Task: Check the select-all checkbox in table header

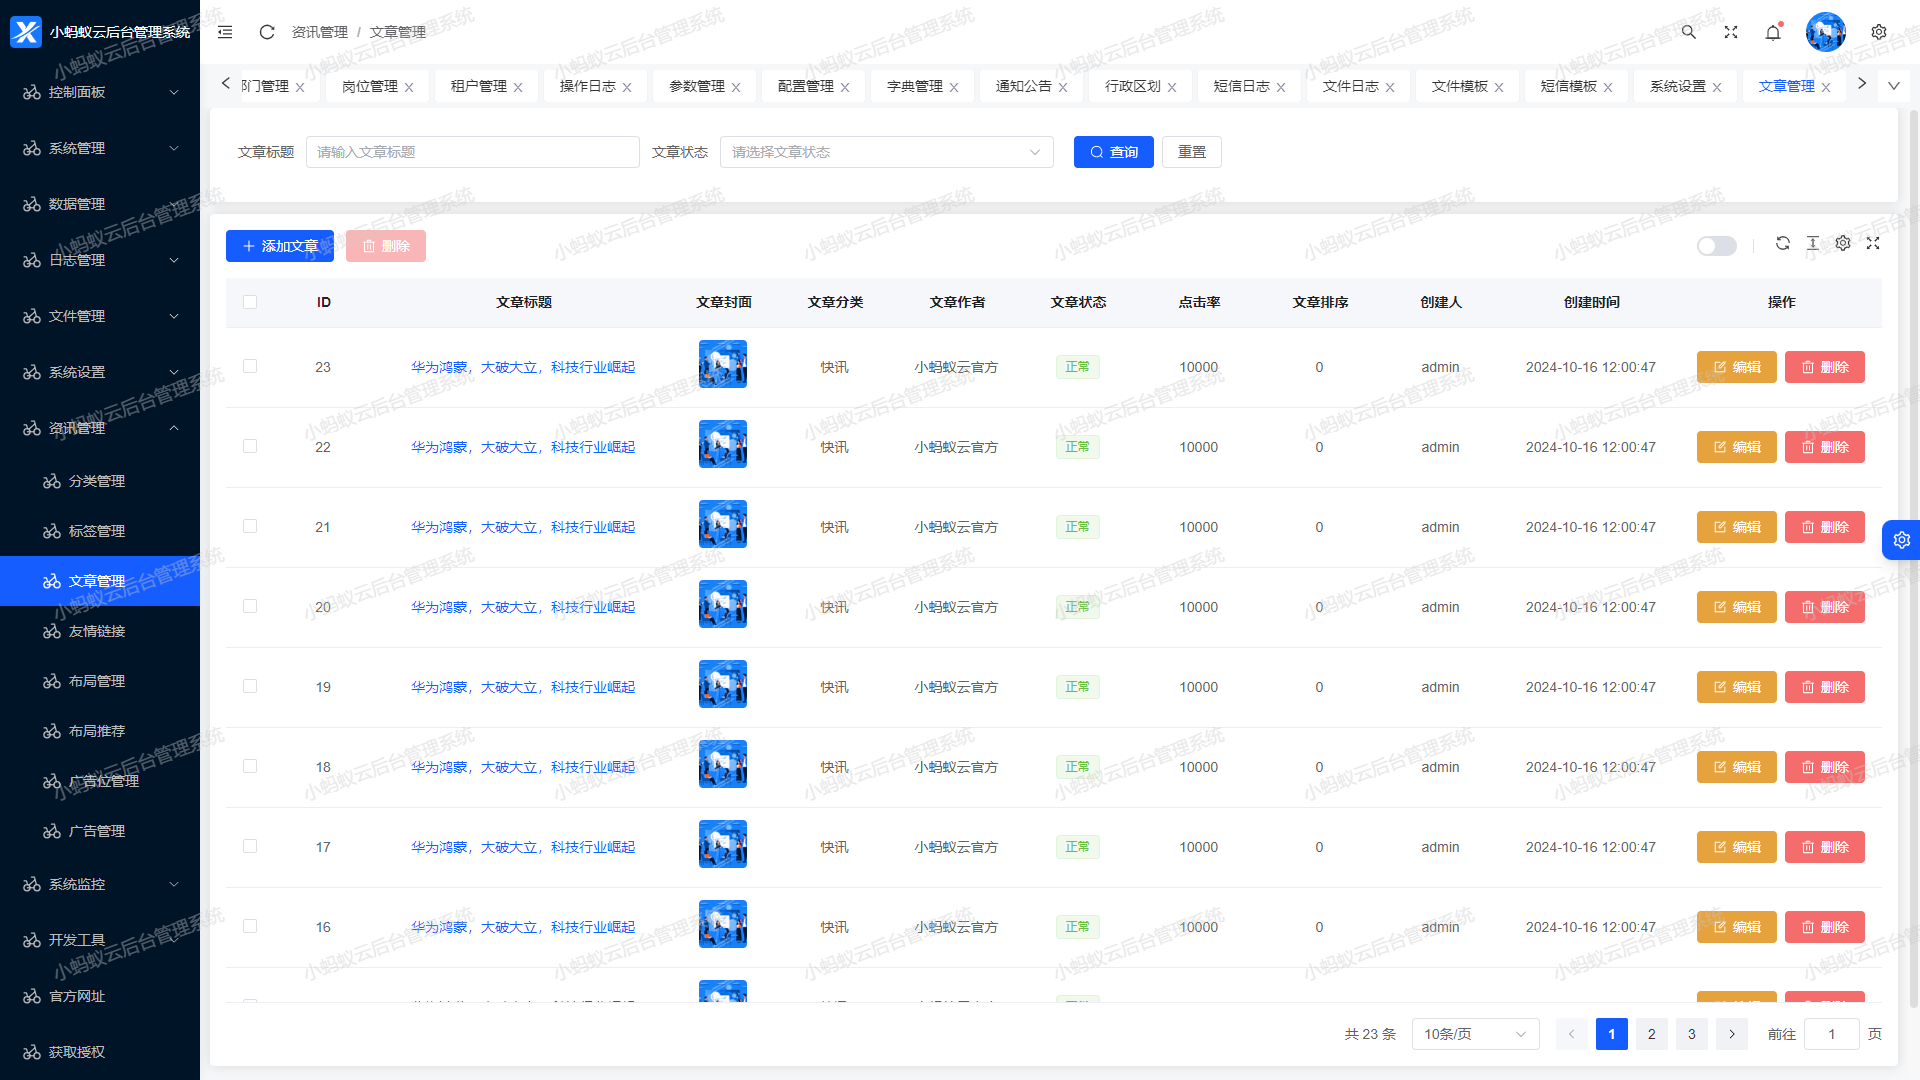Action: [250, 302]
